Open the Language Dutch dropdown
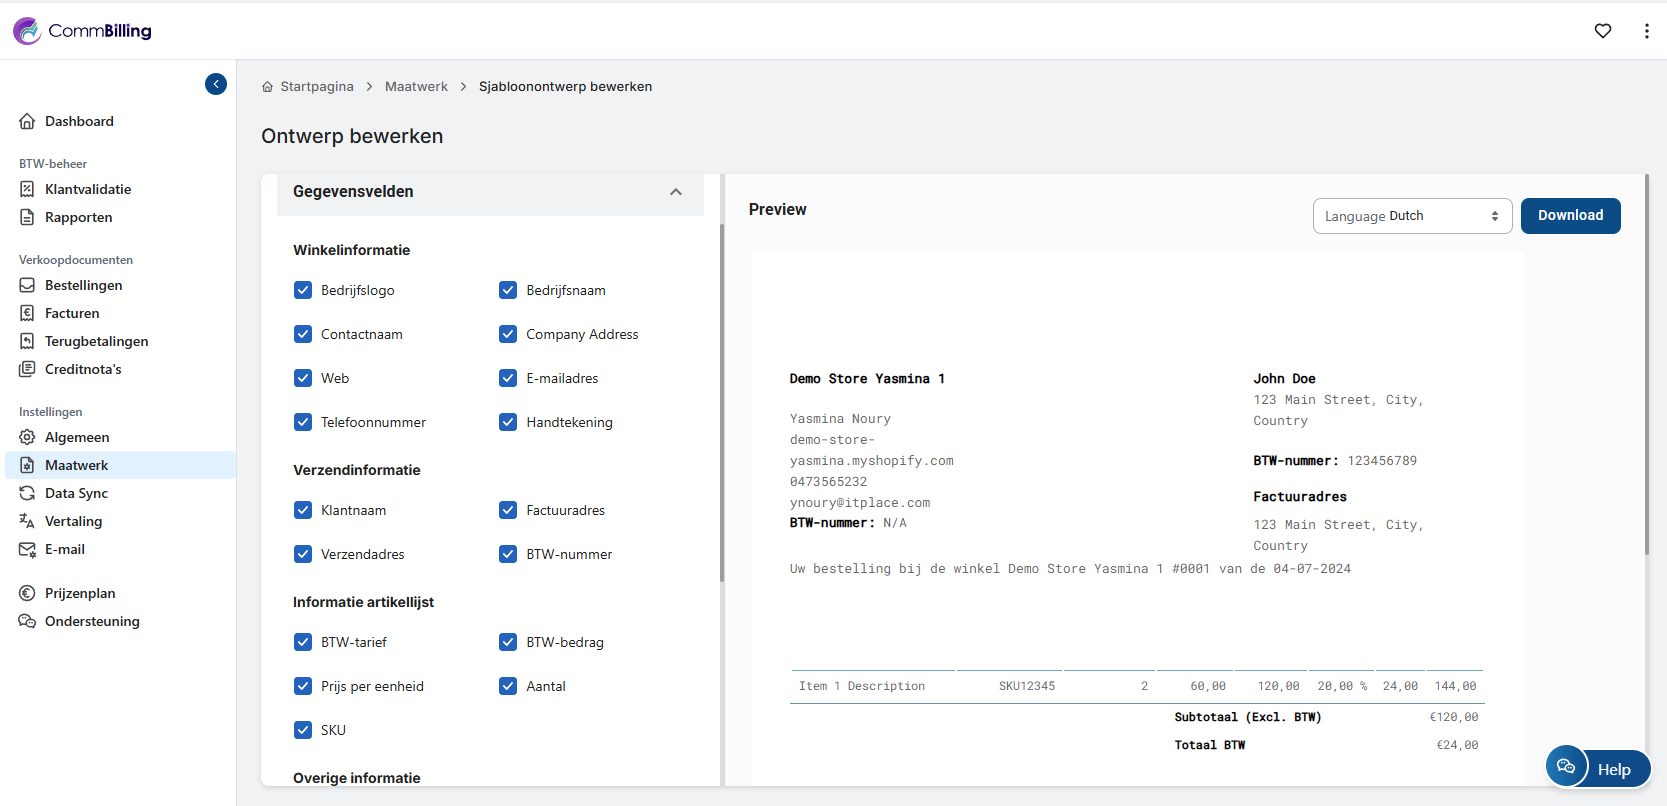 pyautogui.click(x=1412, y=216)
